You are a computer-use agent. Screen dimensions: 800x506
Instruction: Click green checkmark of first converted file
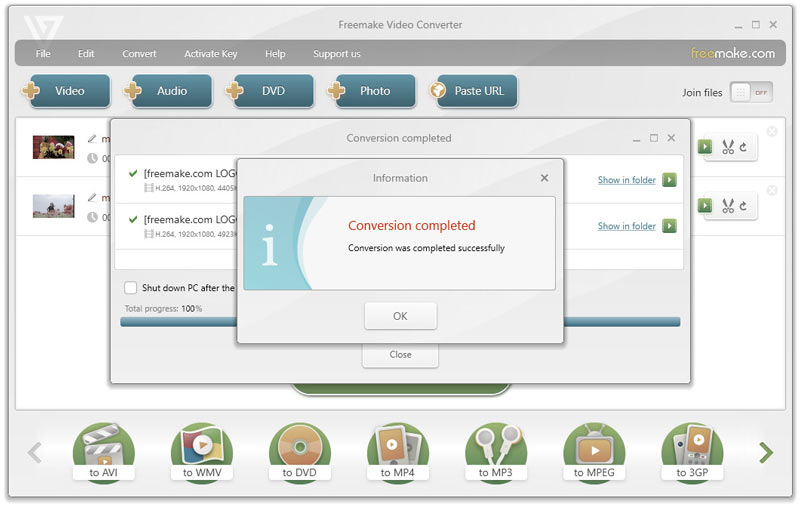pyautogui.click(x=133, y=173)
